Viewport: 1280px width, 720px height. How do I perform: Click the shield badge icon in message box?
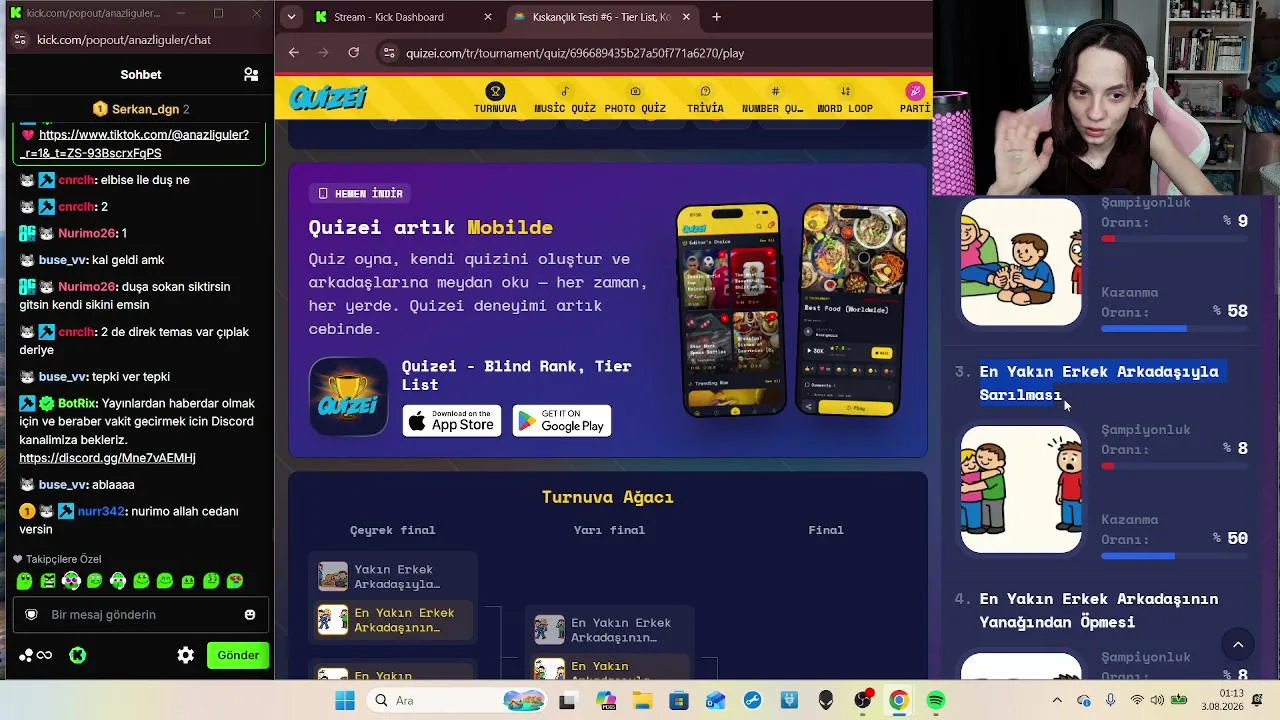point(31,615)
